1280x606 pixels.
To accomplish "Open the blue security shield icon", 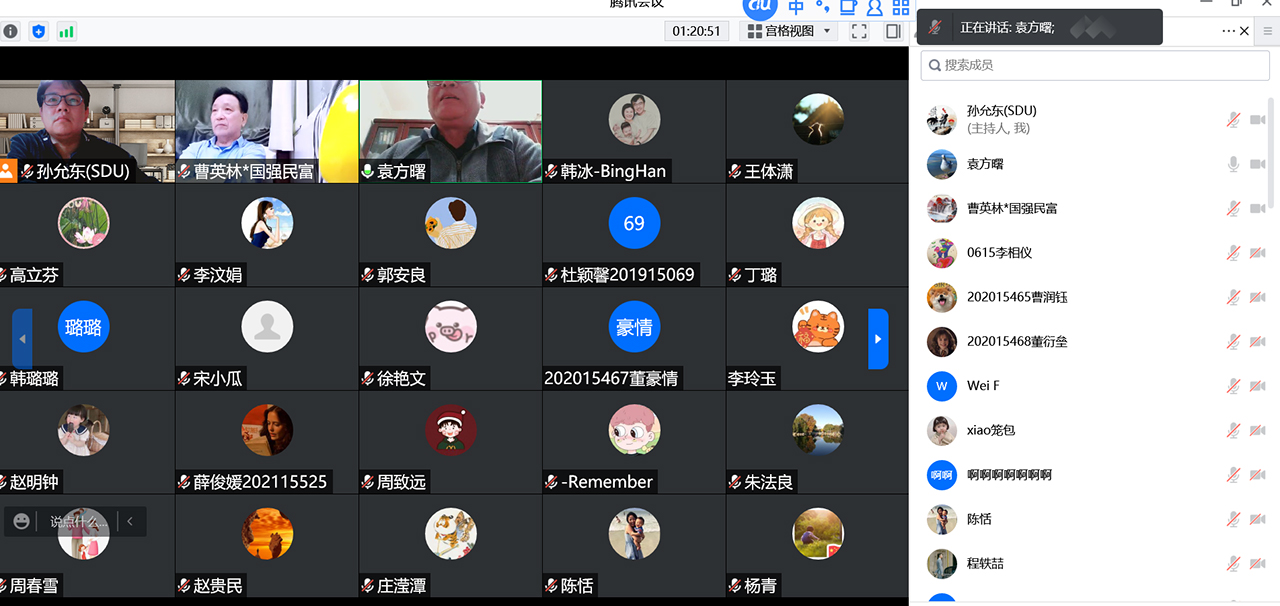I will click(x=38, y=31).
